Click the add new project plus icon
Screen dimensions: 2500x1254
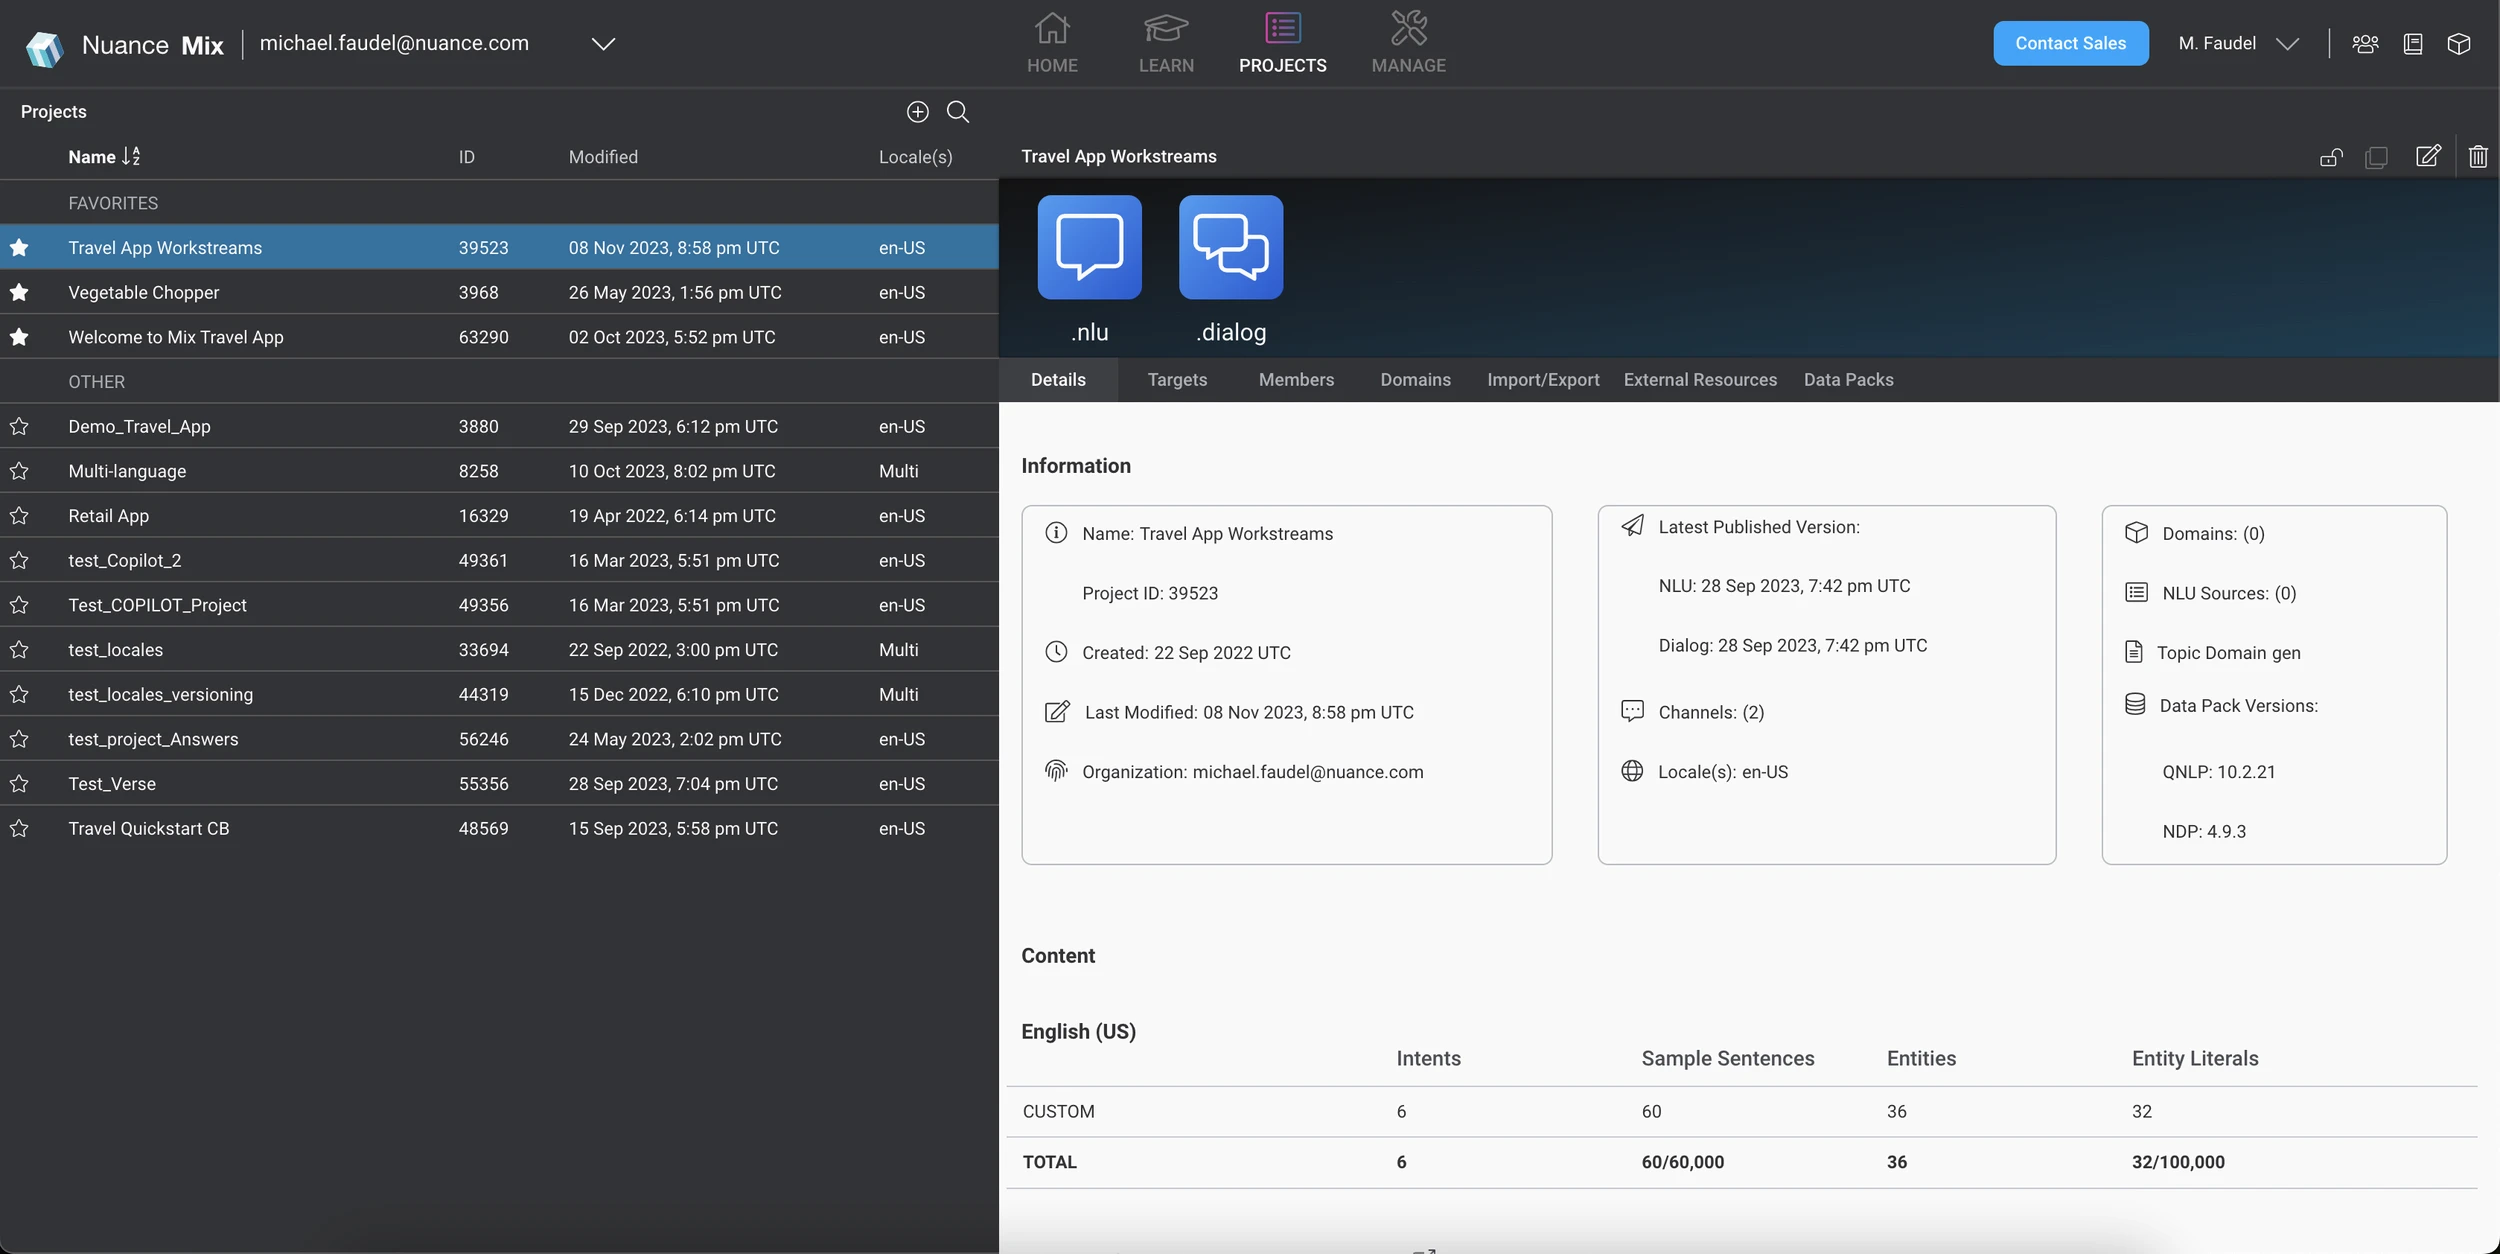pyautogui.click(x=917, y=112)
